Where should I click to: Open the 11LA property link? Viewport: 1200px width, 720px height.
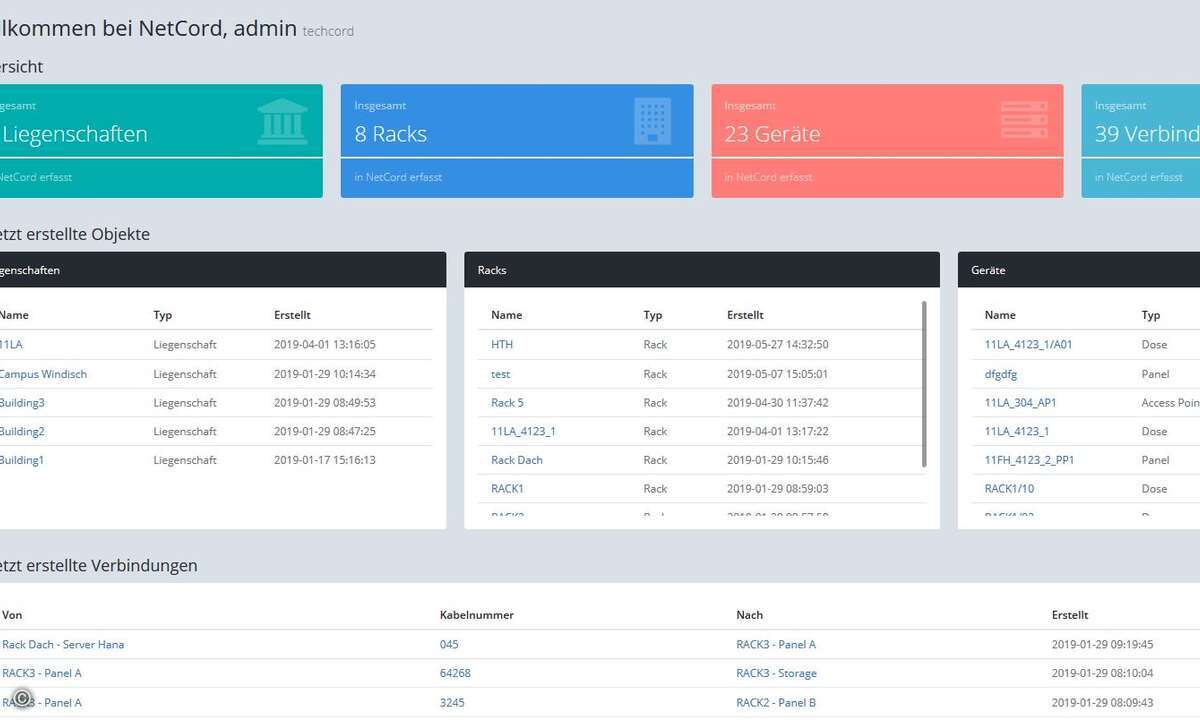pyautogui.click(x=11, y=344)
